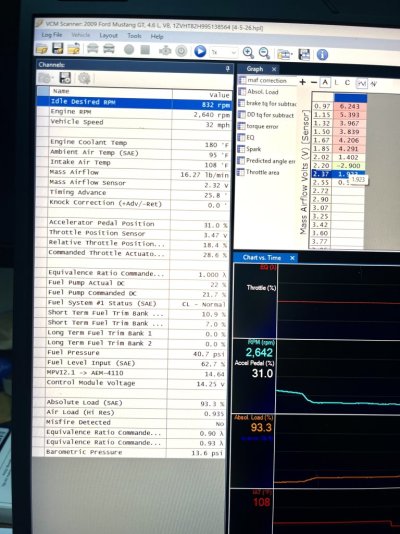Open the Log File menu
The width and height of the screenshot is (400, 534).
tap(52, 35)
